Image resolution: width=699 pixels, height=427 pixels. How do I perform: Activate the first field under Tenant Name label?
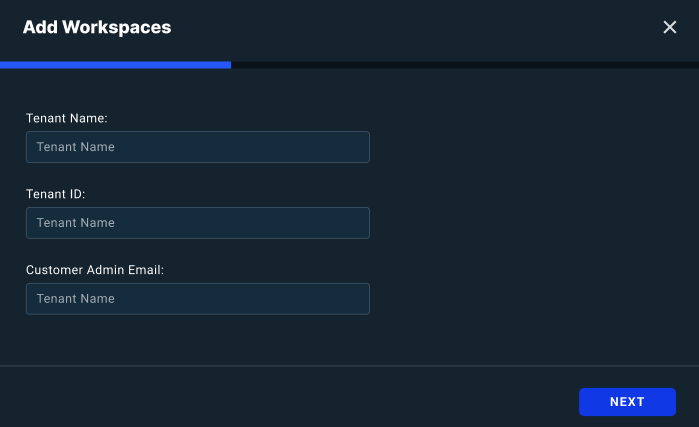(198, 147)
